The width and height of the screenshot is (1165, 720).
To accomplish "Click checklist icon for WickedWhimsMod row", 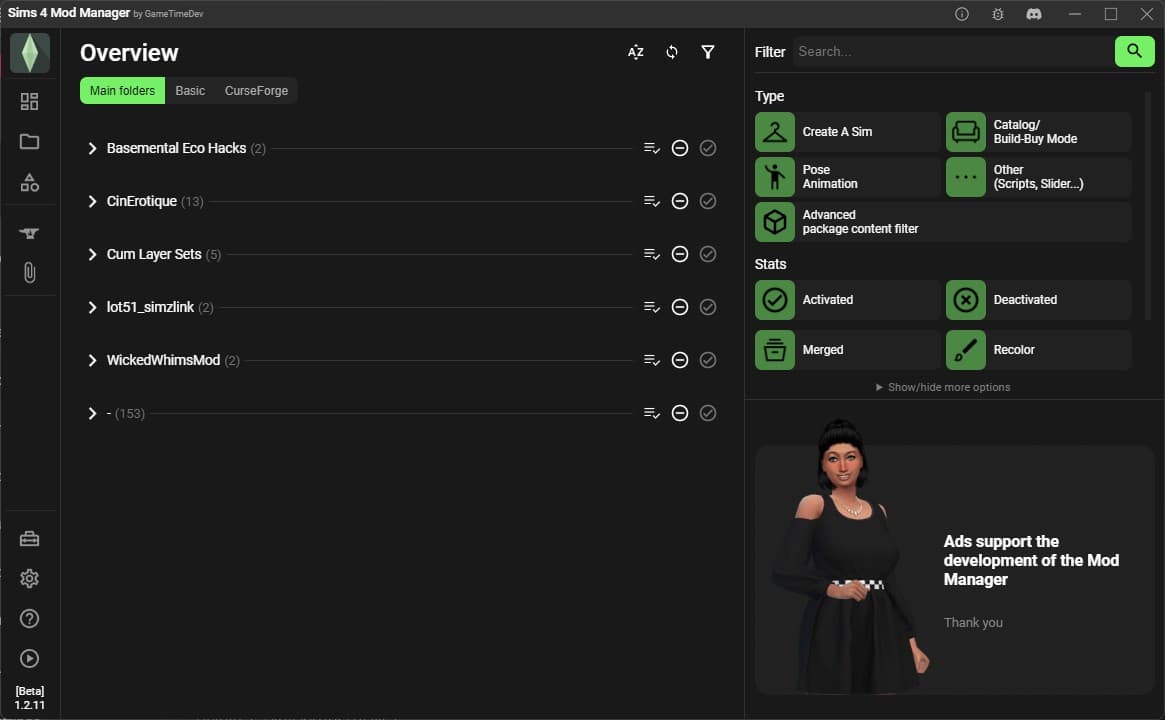I will [x=652, y=360].
